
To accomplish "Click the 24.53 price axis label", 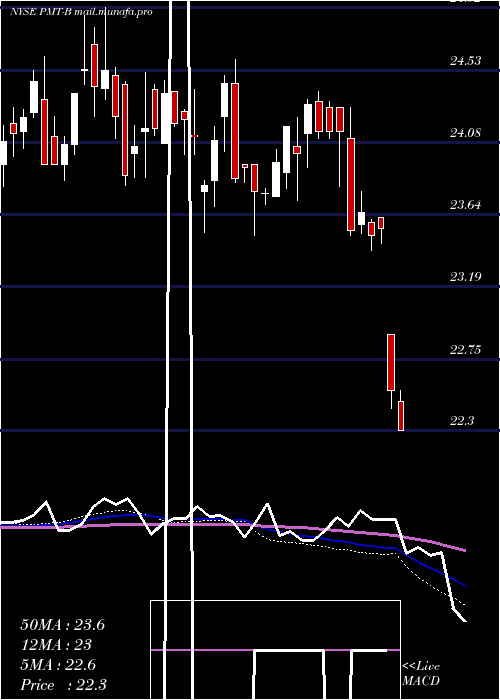I will pyautogui.click(x=465, y=61).
